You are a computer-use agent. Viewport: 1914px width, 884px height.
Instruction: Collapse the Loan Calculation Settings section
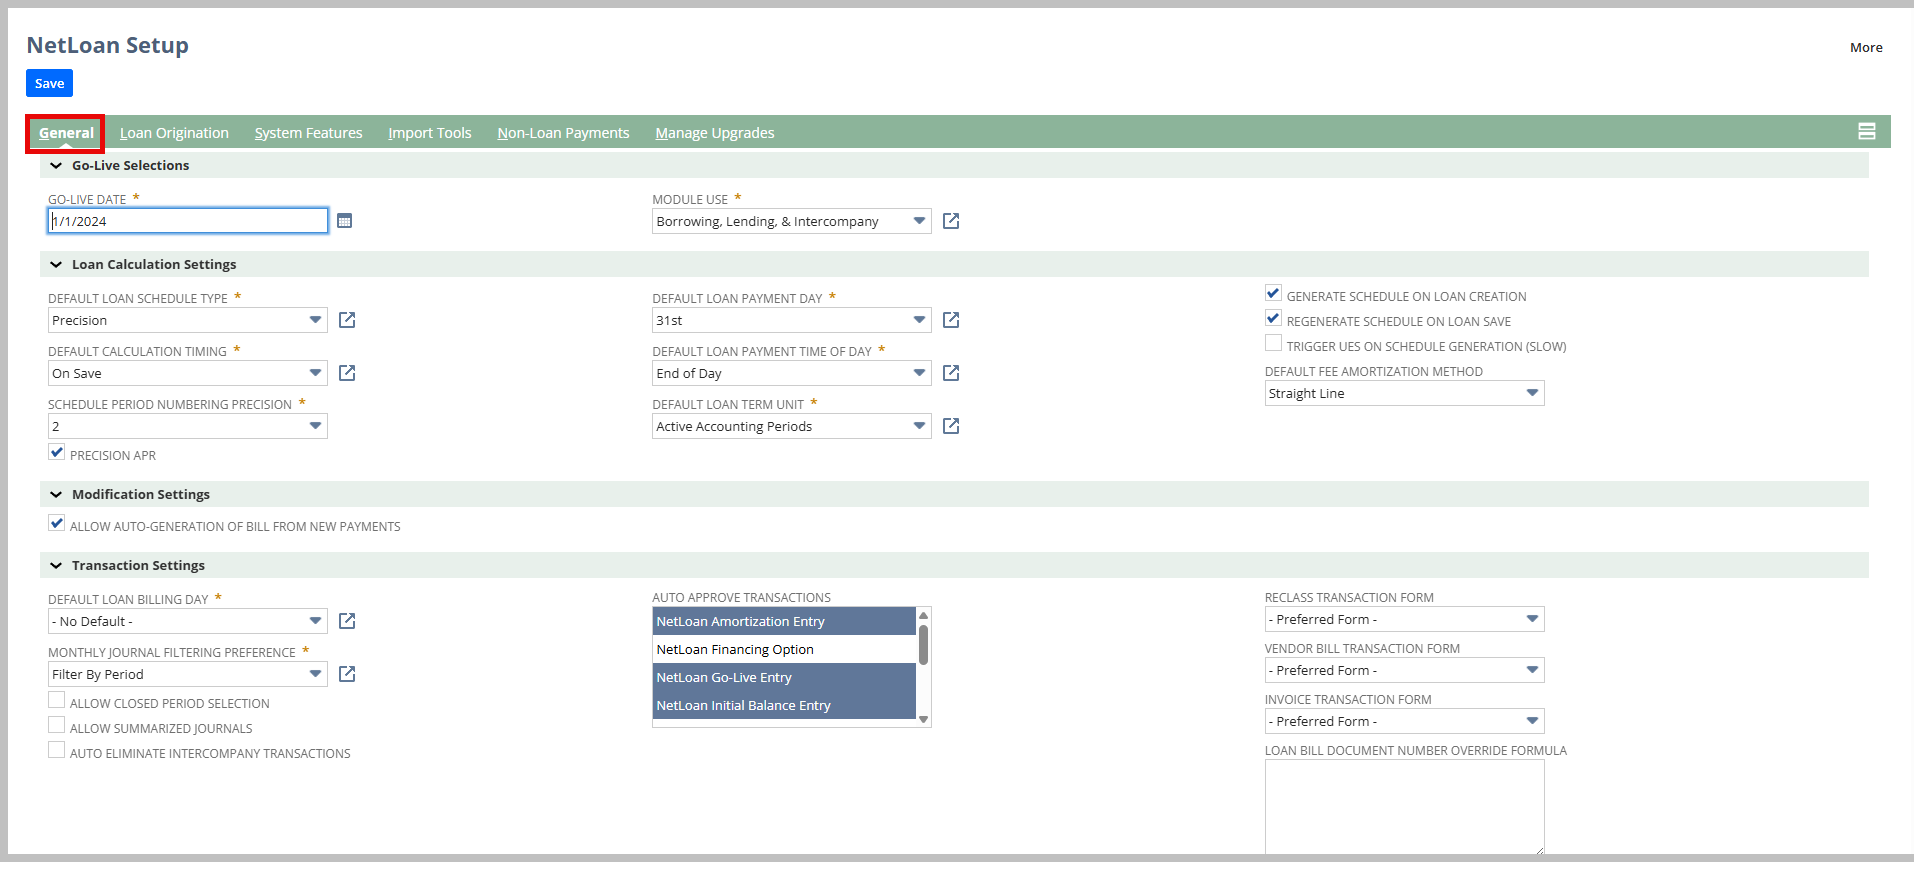(56, 265)
